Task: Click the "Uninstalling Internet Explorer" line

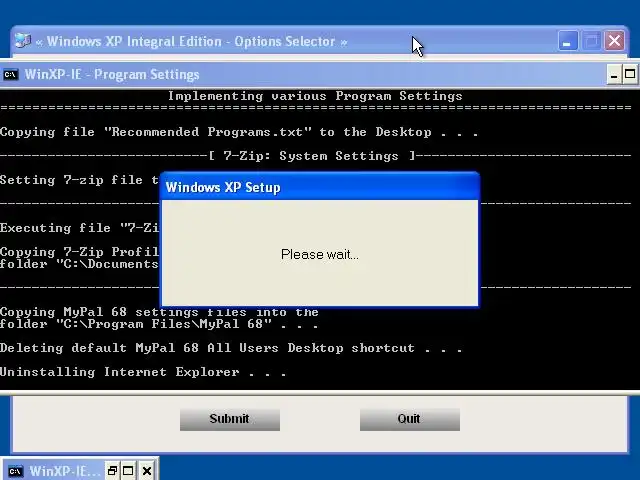Action: click(x=143, y=372)
